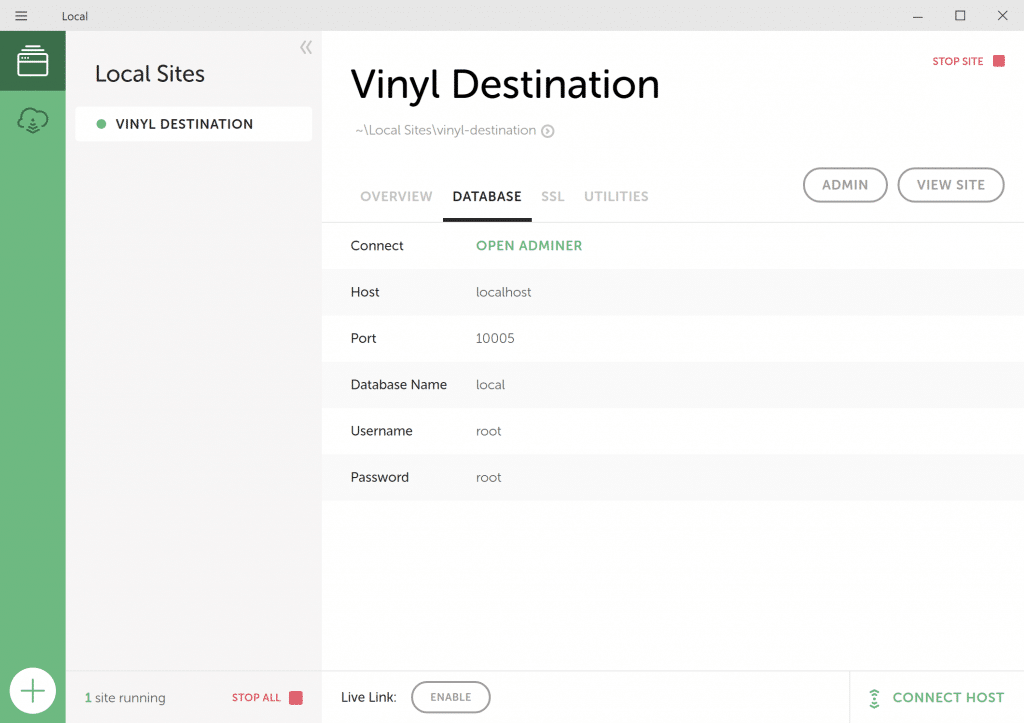The height and width of the screenshot is (723, 1024).
Task: Switch to the SSL tab
Action: [x=553, y=196]
